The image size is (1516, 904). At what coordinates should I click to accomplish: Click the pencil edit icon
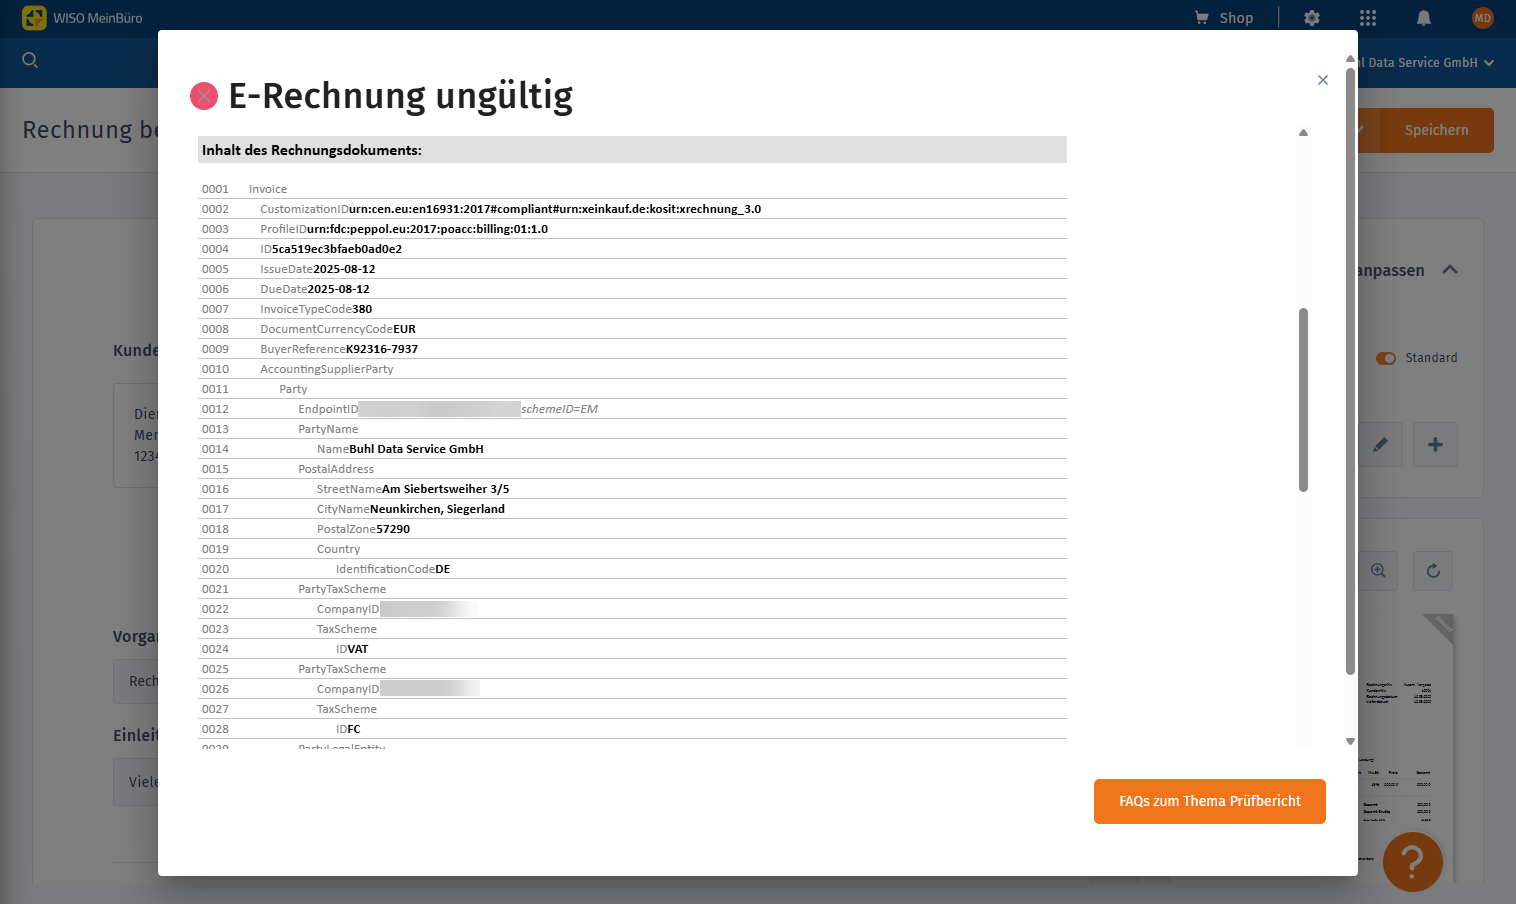coord(1380,444)
